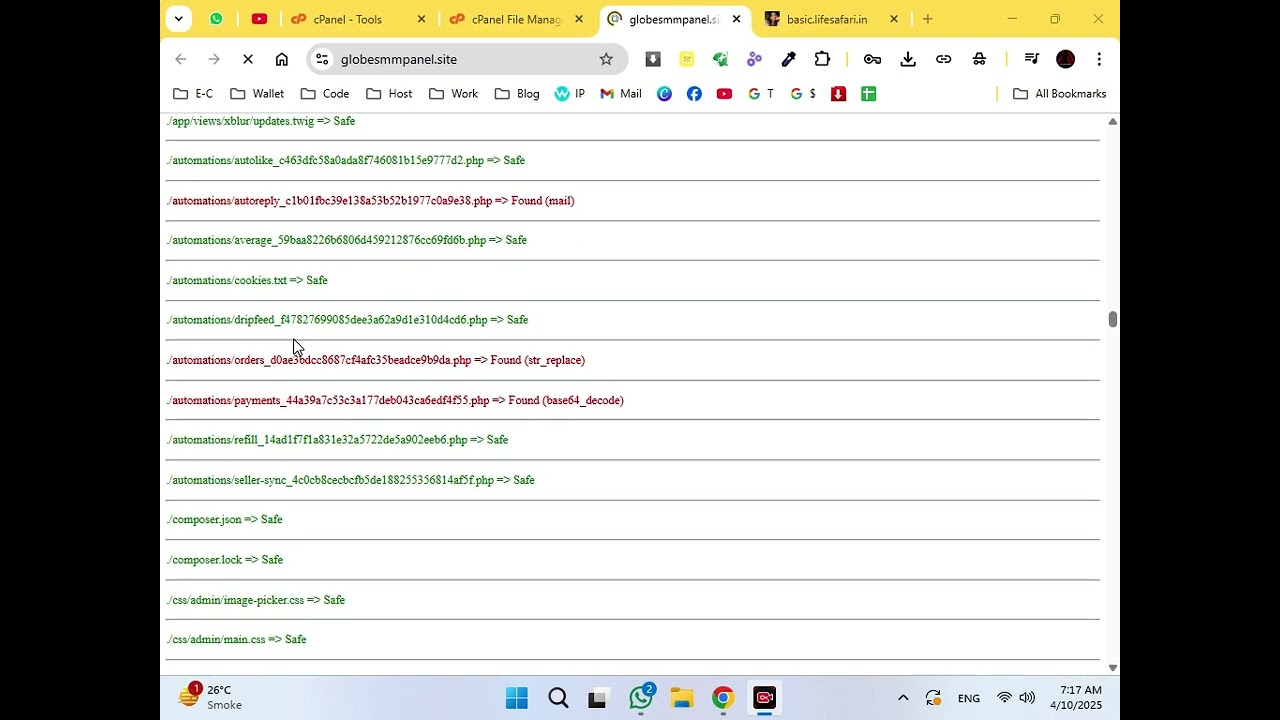Screen dimensions: 1280x720
Task: Open the color picker eyedropper extension
Action: coord(788,59)
